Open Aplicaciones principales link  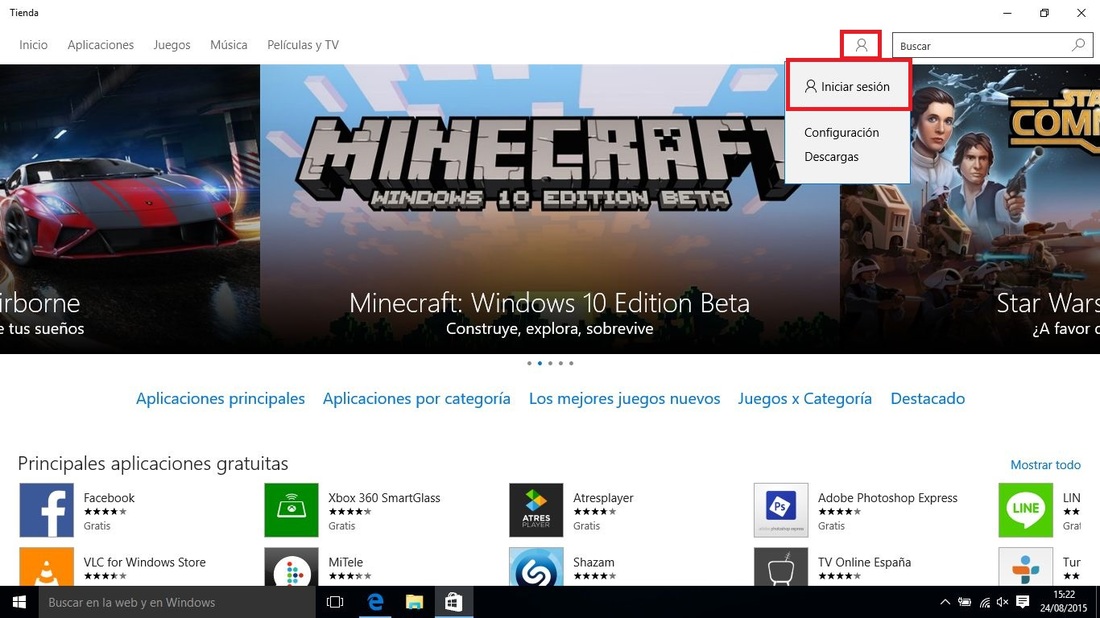pyautogui.click(x=220, y=398)
